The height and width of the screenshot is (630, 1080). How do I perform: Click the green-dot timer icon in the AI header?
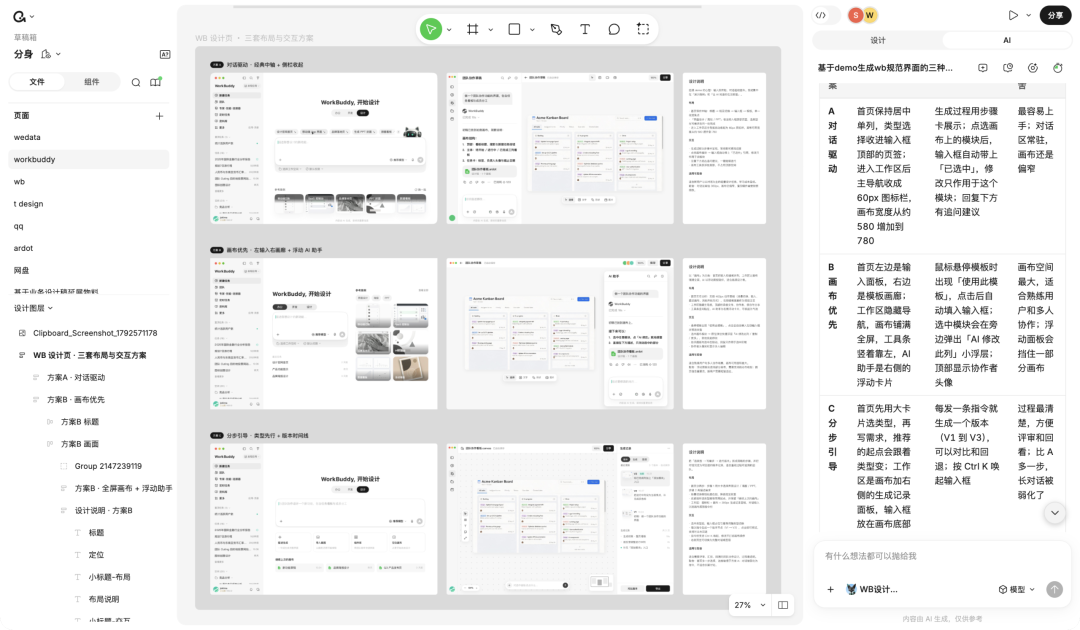[x=1058, y=67]
